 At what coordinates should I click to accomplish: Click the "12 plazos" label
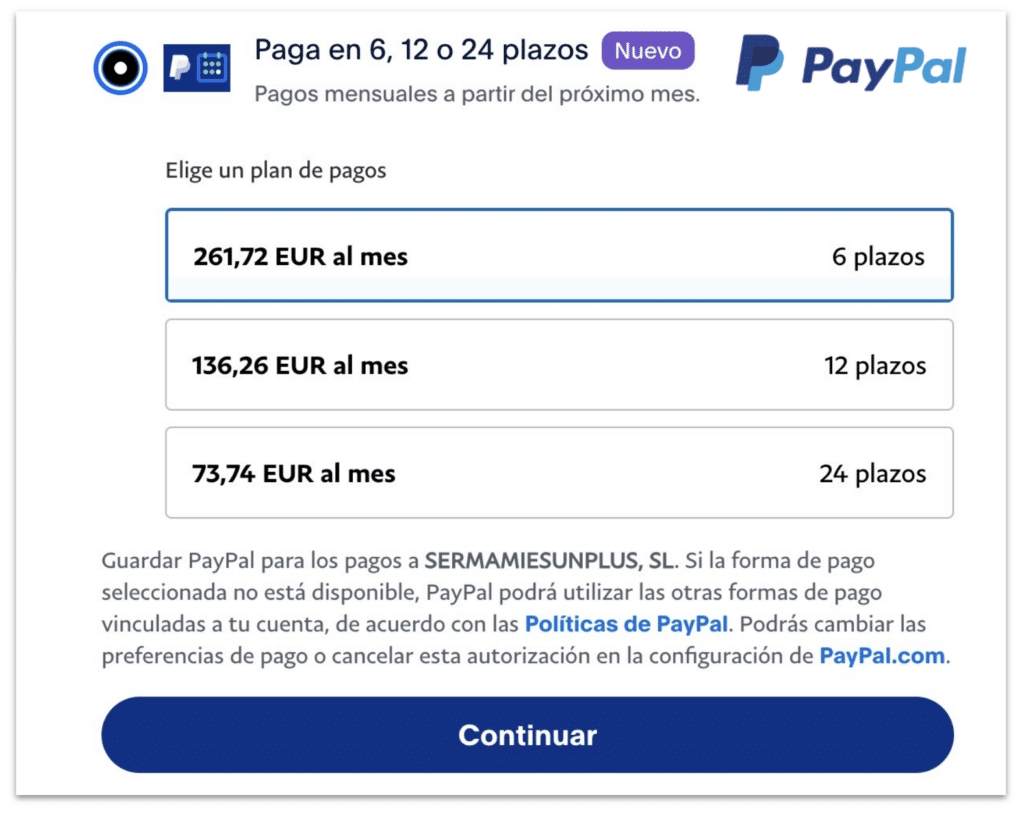[875, 366]
